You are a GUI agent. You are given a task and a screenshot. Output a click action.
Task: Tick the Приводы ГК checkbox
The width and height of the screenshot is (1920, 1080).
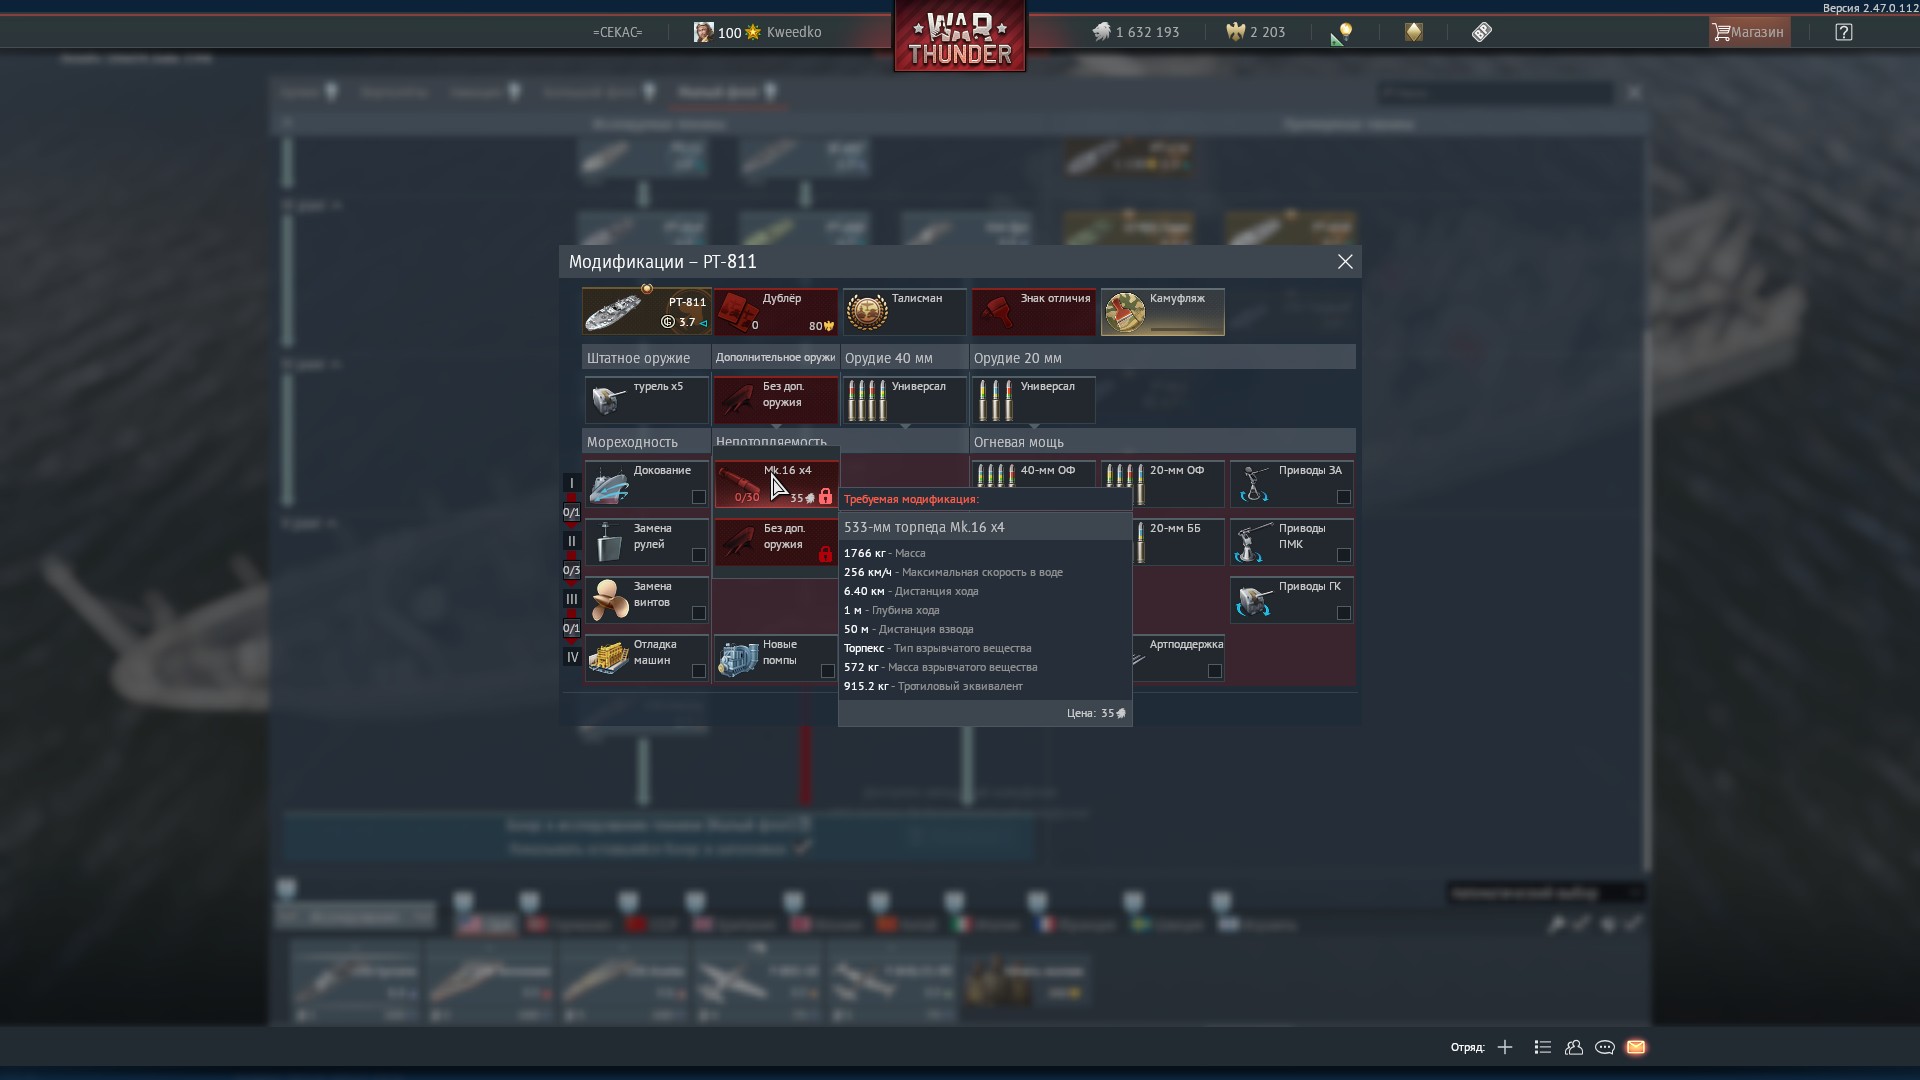click(1343, 613)
